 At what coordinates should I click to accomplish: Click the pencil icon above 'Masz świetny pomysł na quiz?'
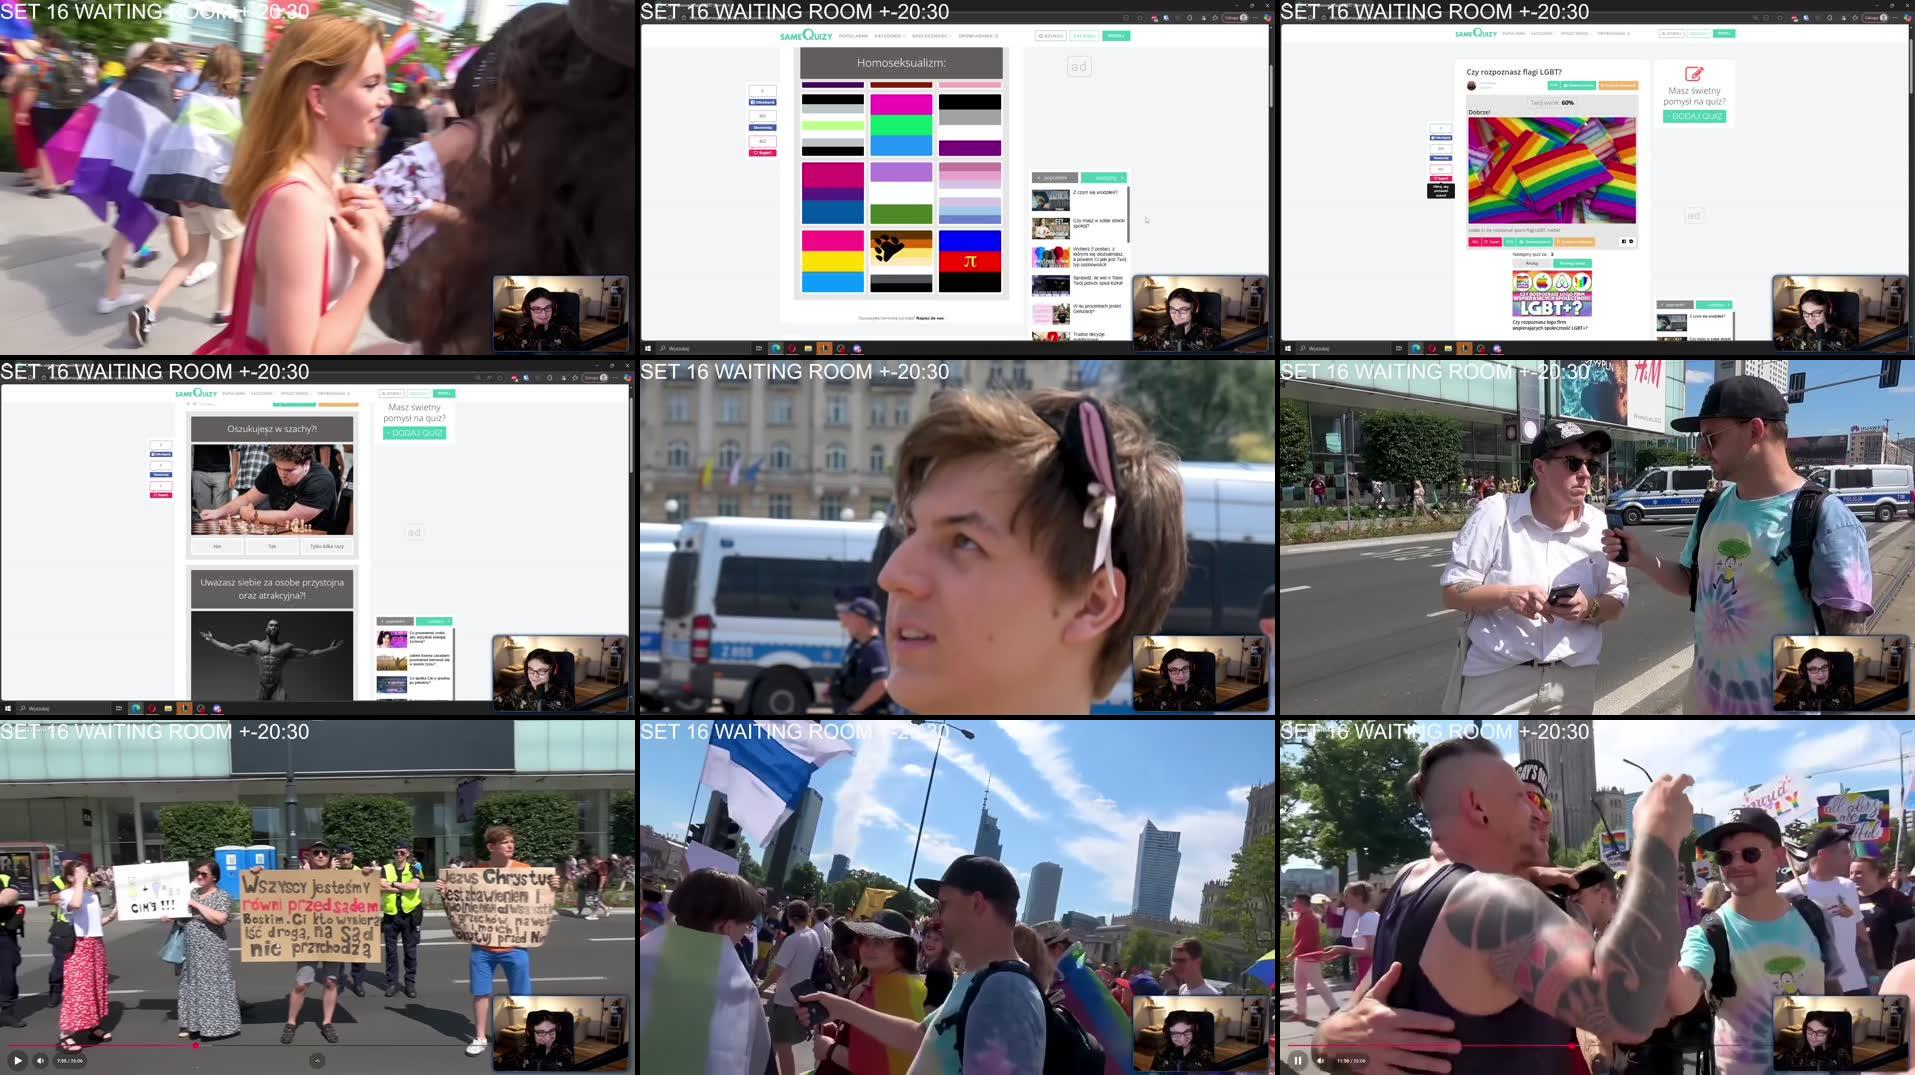coord(1694,73)
